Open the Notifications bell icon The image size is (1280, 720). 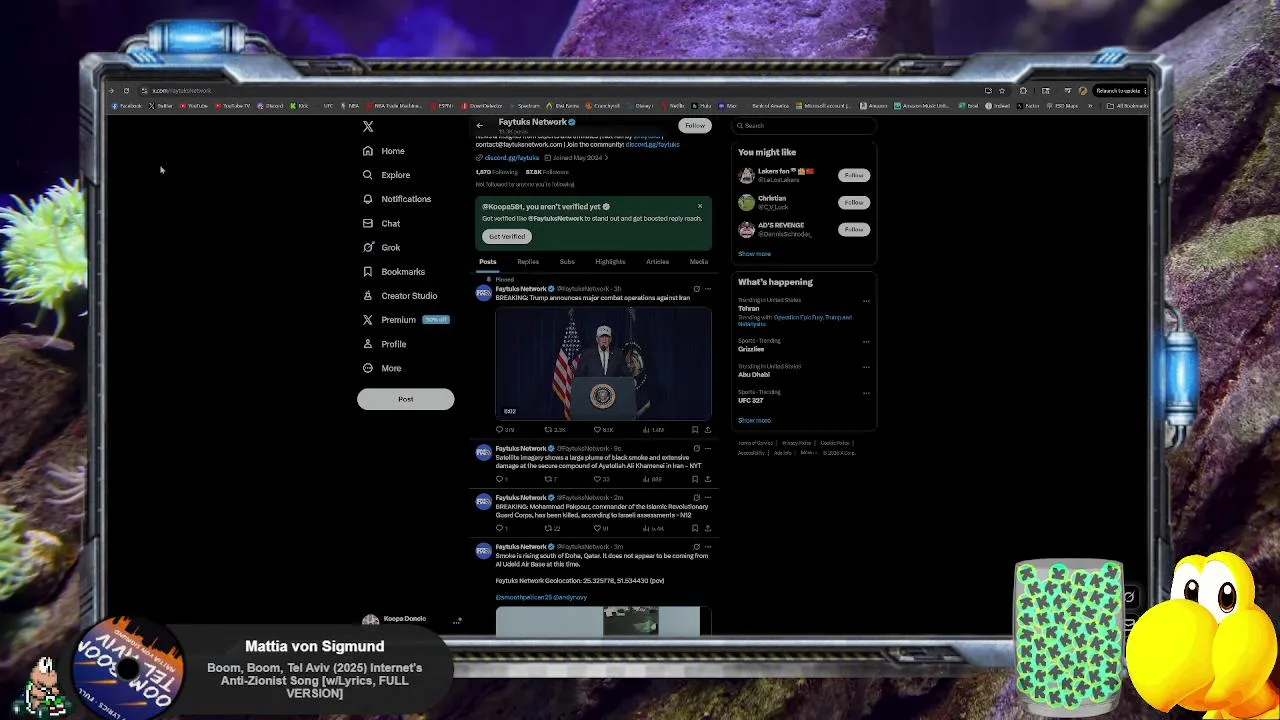(x=368, y=199)
